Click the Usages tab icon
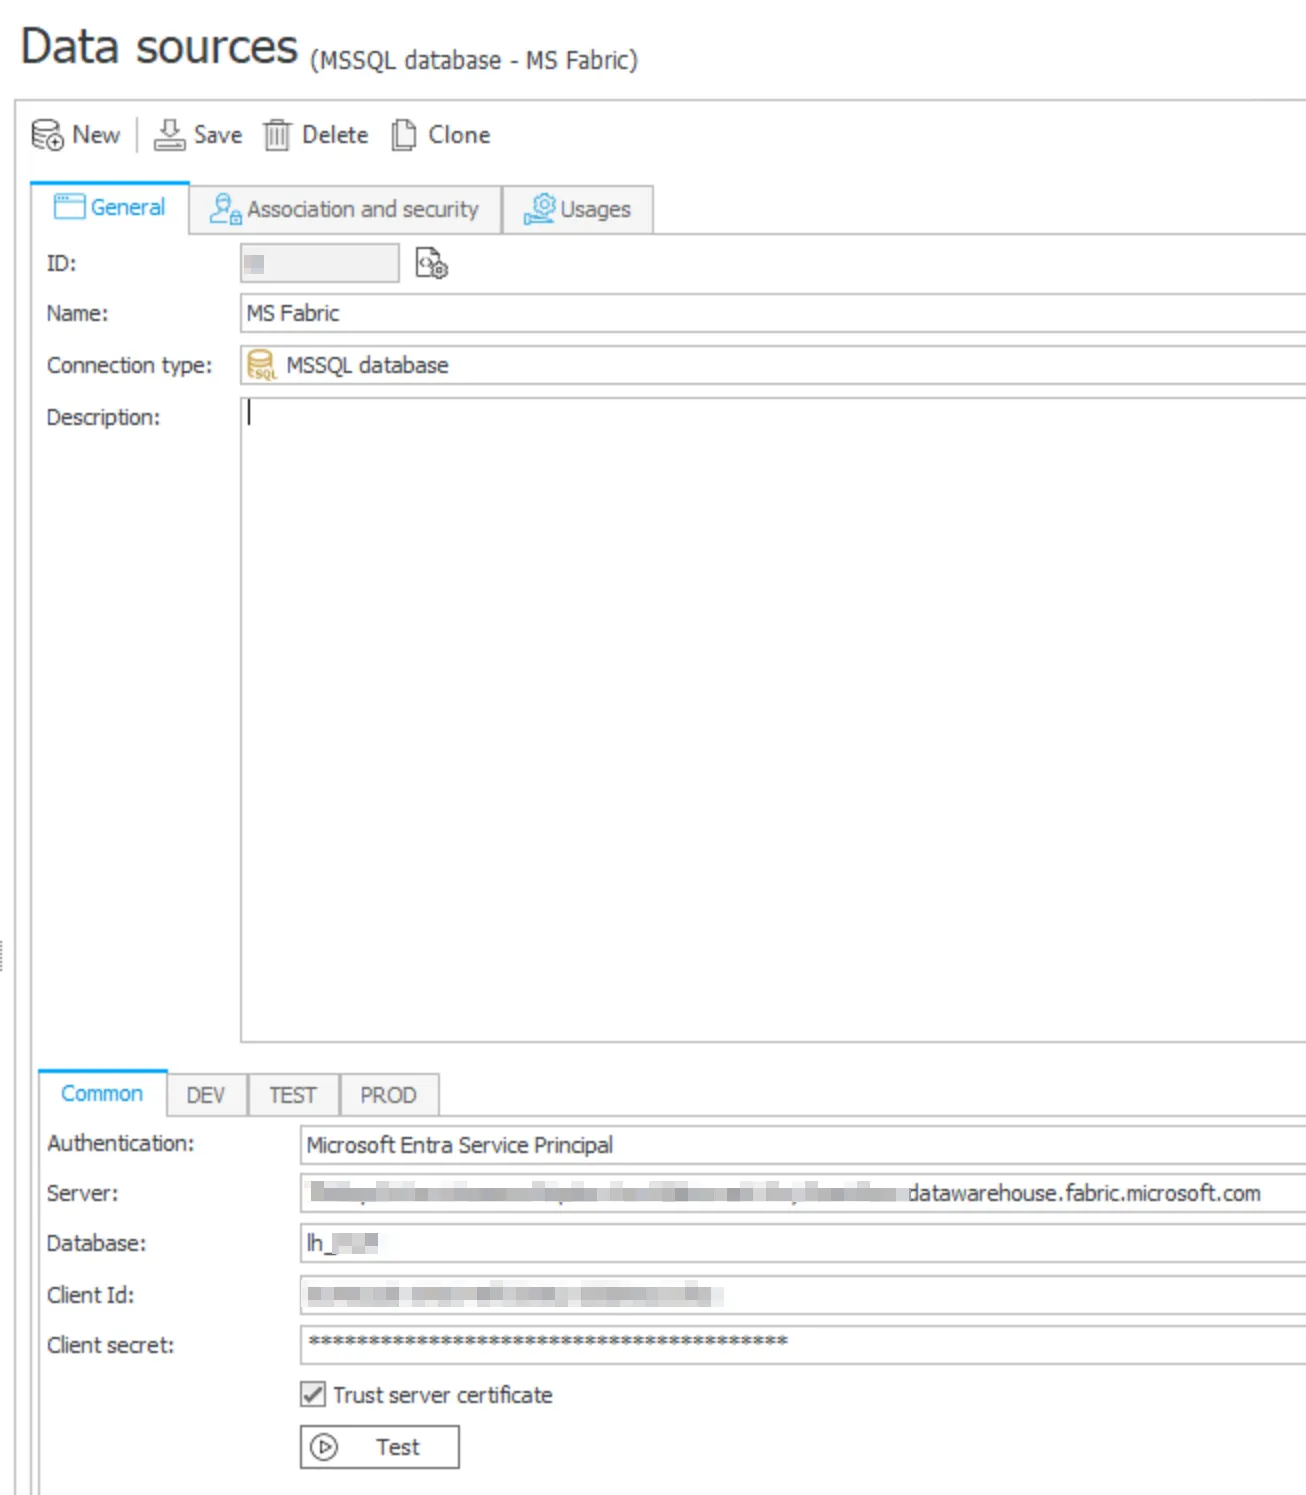This screenshot has width=1306, height=1495. click(x=540, y=209)
